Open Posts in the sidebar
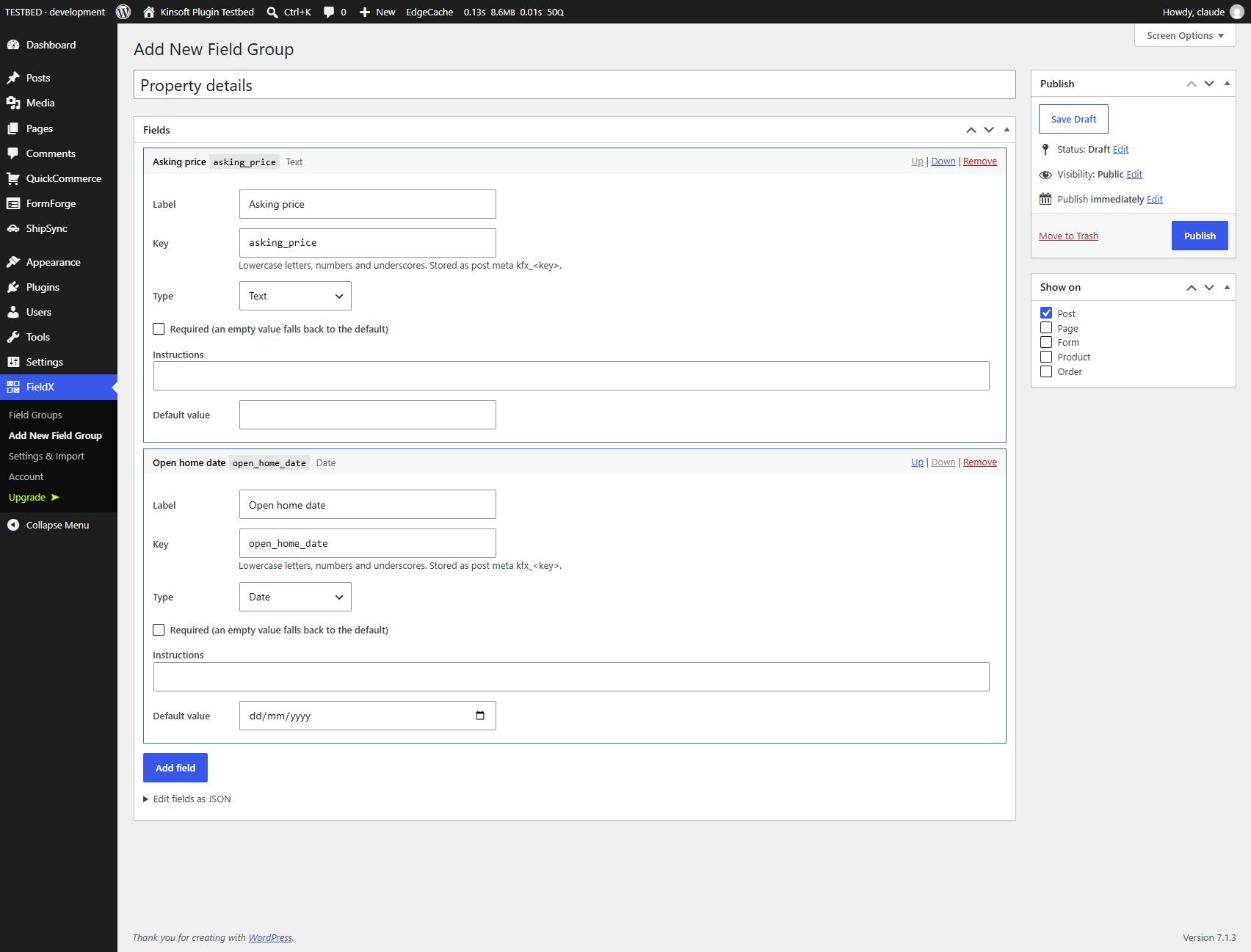The image size is (1251, 952). click(58, 78)
